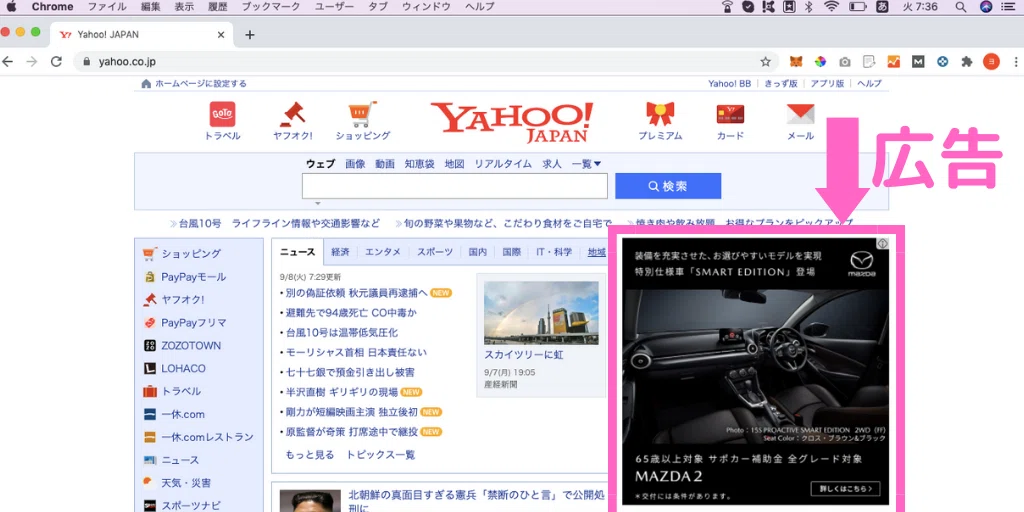
Task: Switch search to リアルタイム
Action: coord(503,164)
